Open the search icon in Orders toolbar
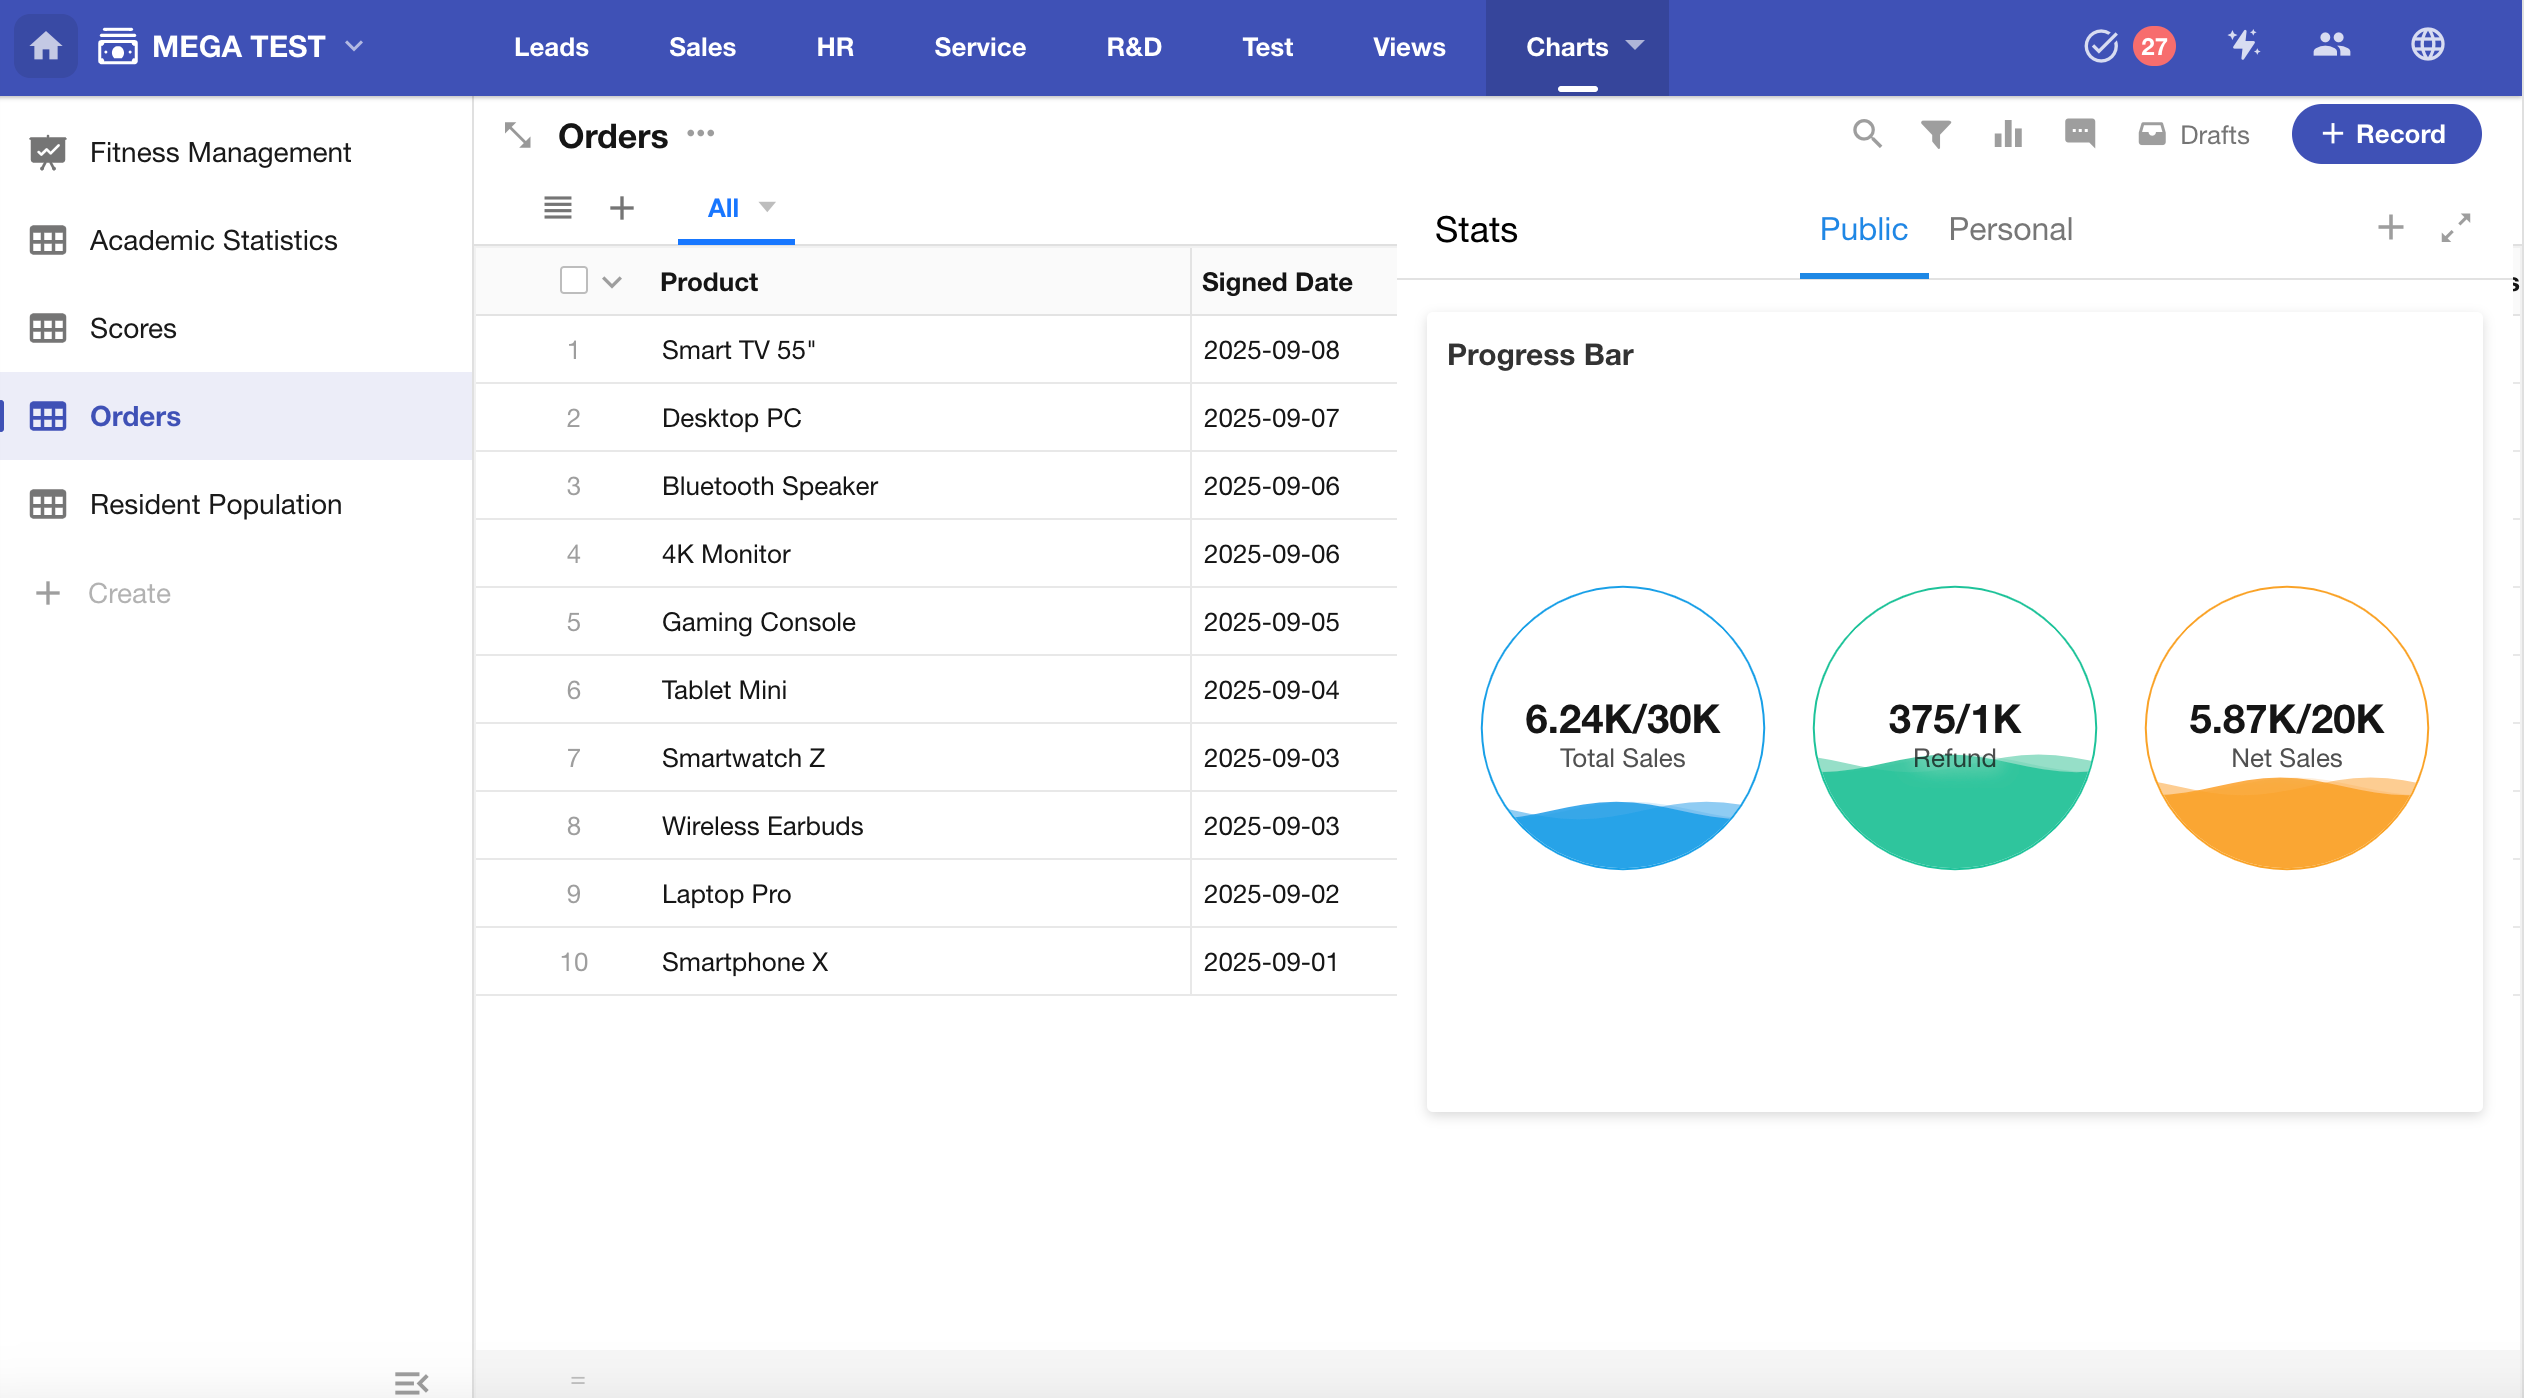2524x1398 pixels. pos(1866,134)
